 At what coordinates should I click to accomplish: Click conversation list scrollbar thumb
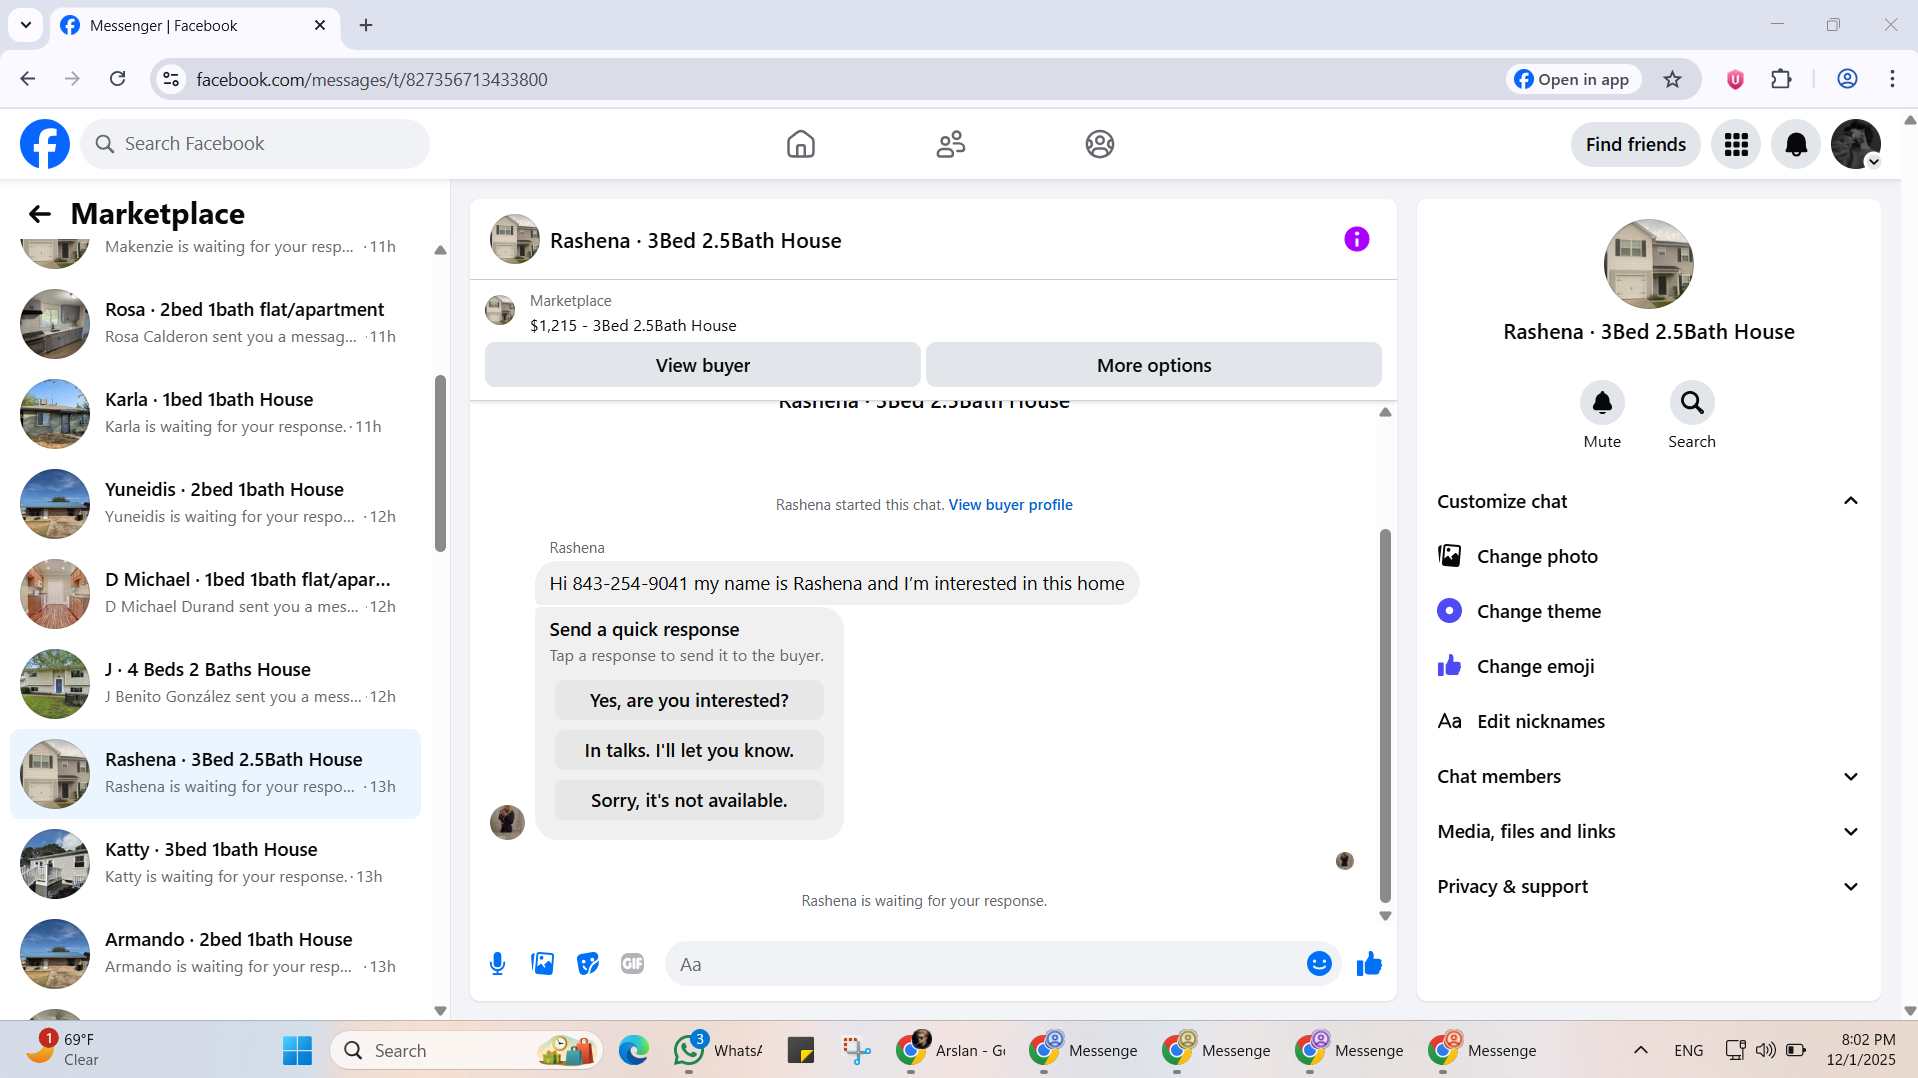pos(440,463)
